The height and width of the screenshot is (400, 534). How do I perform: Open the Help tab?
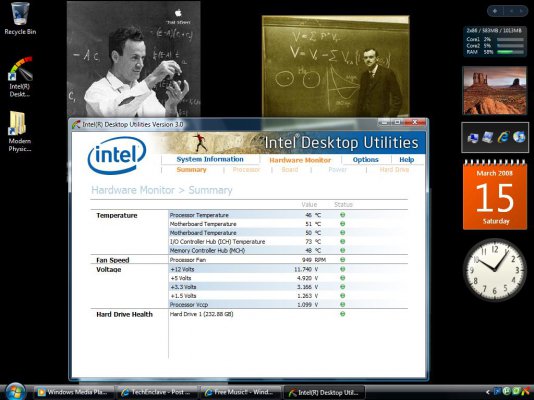click(407, 160)
